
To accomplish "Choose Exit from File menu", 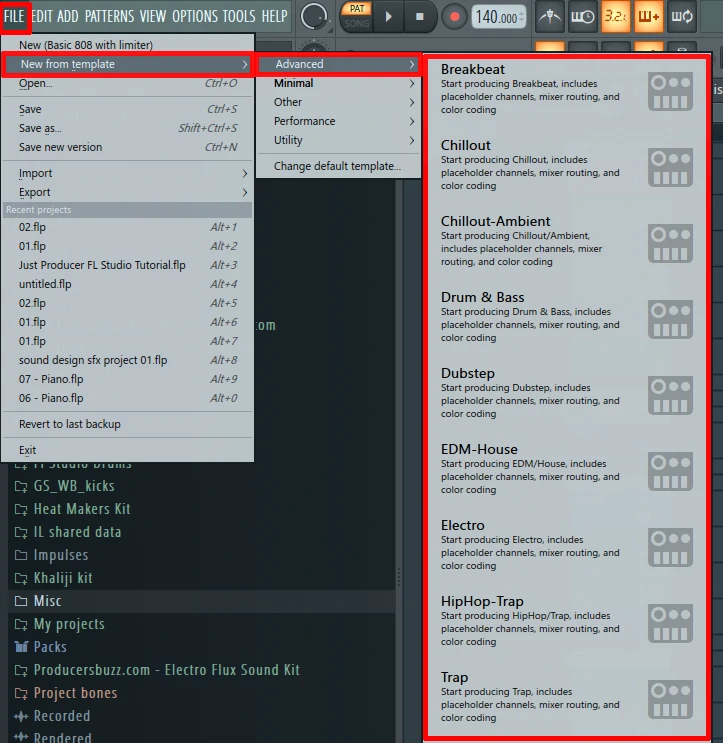I will point(128,450).
